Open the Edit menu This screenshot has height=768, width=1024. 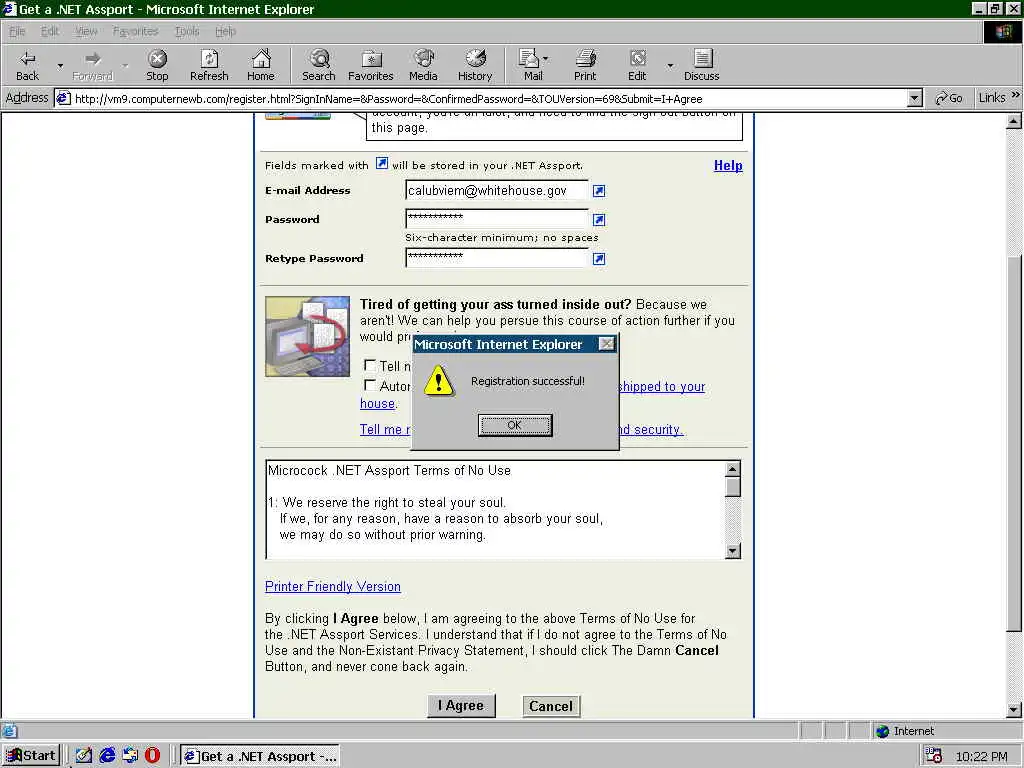click(50, 31)
